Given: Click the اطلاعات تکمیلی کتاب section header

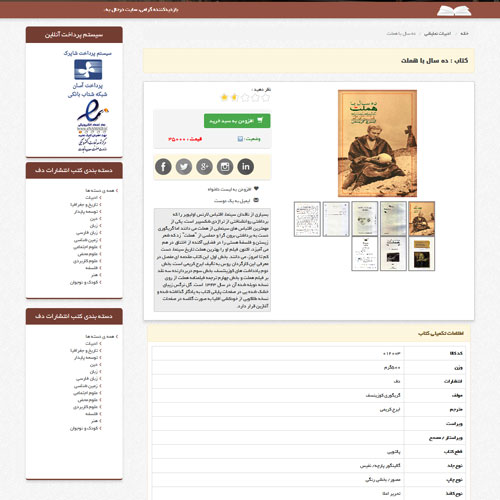Looking at the screenshot, I should (308, 333).
